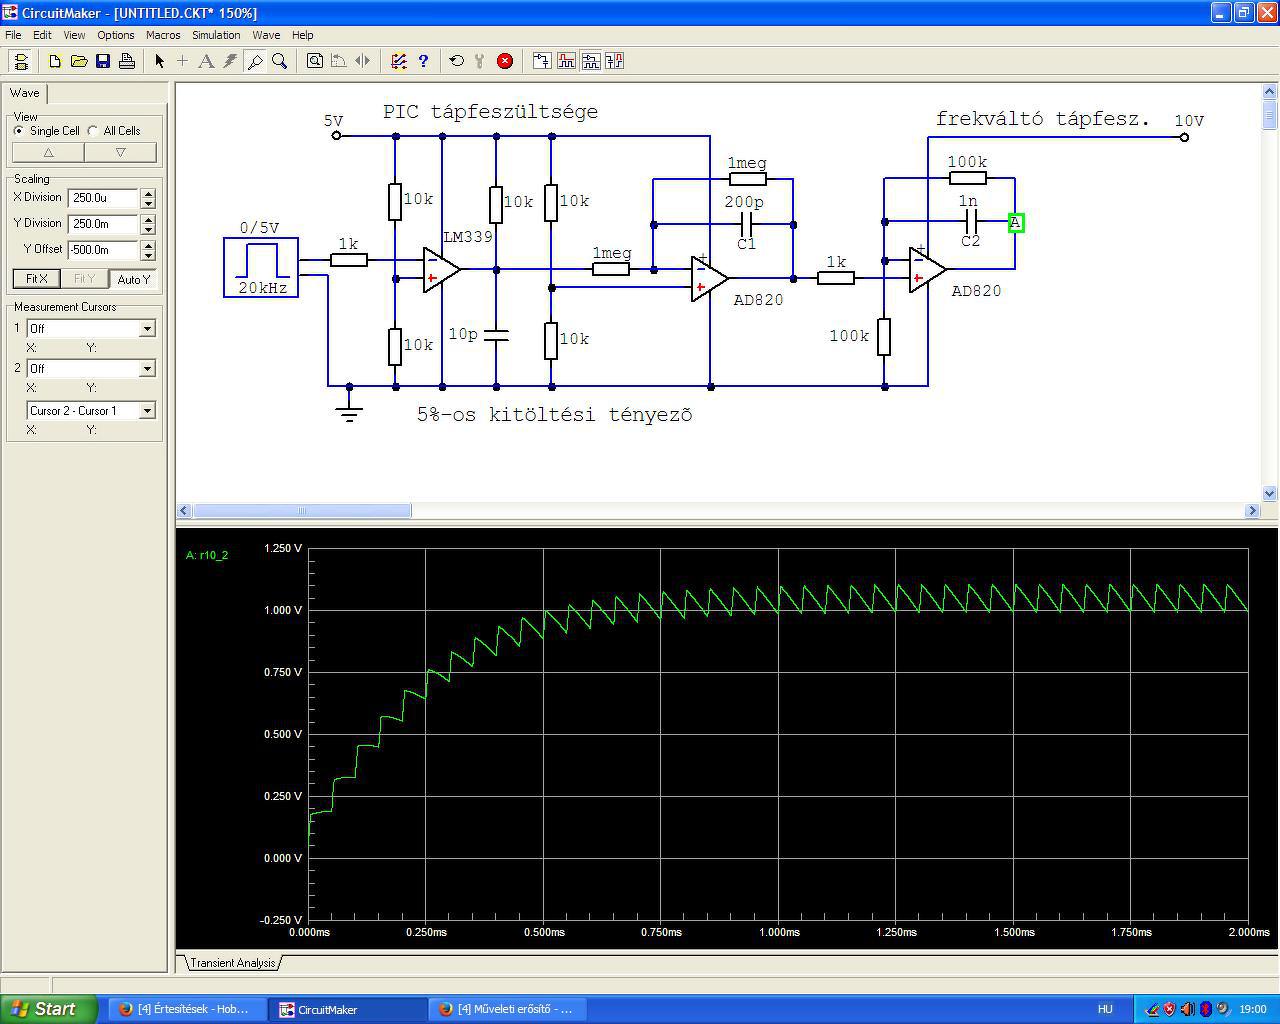The image size is (1280, 1024).
Task: Decrease Y Offset with down stepper
Action: (148, 255)
